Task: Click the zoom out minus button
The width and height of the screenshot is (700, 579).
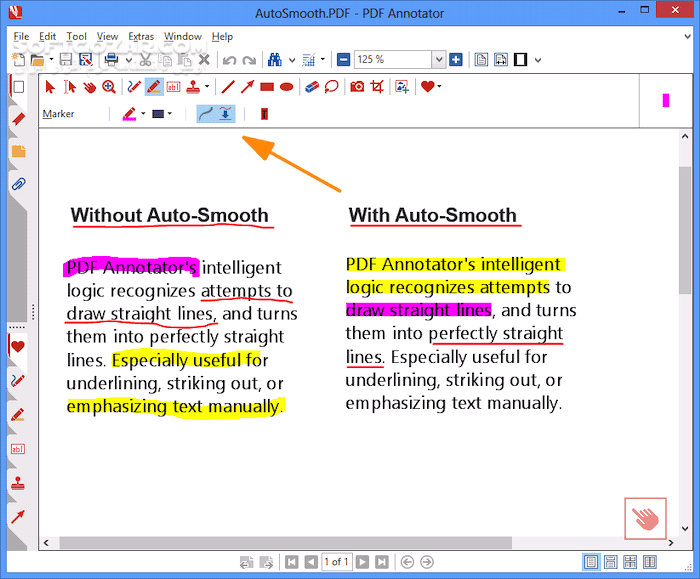Action: pyautogui.click(x=343, y=59)
